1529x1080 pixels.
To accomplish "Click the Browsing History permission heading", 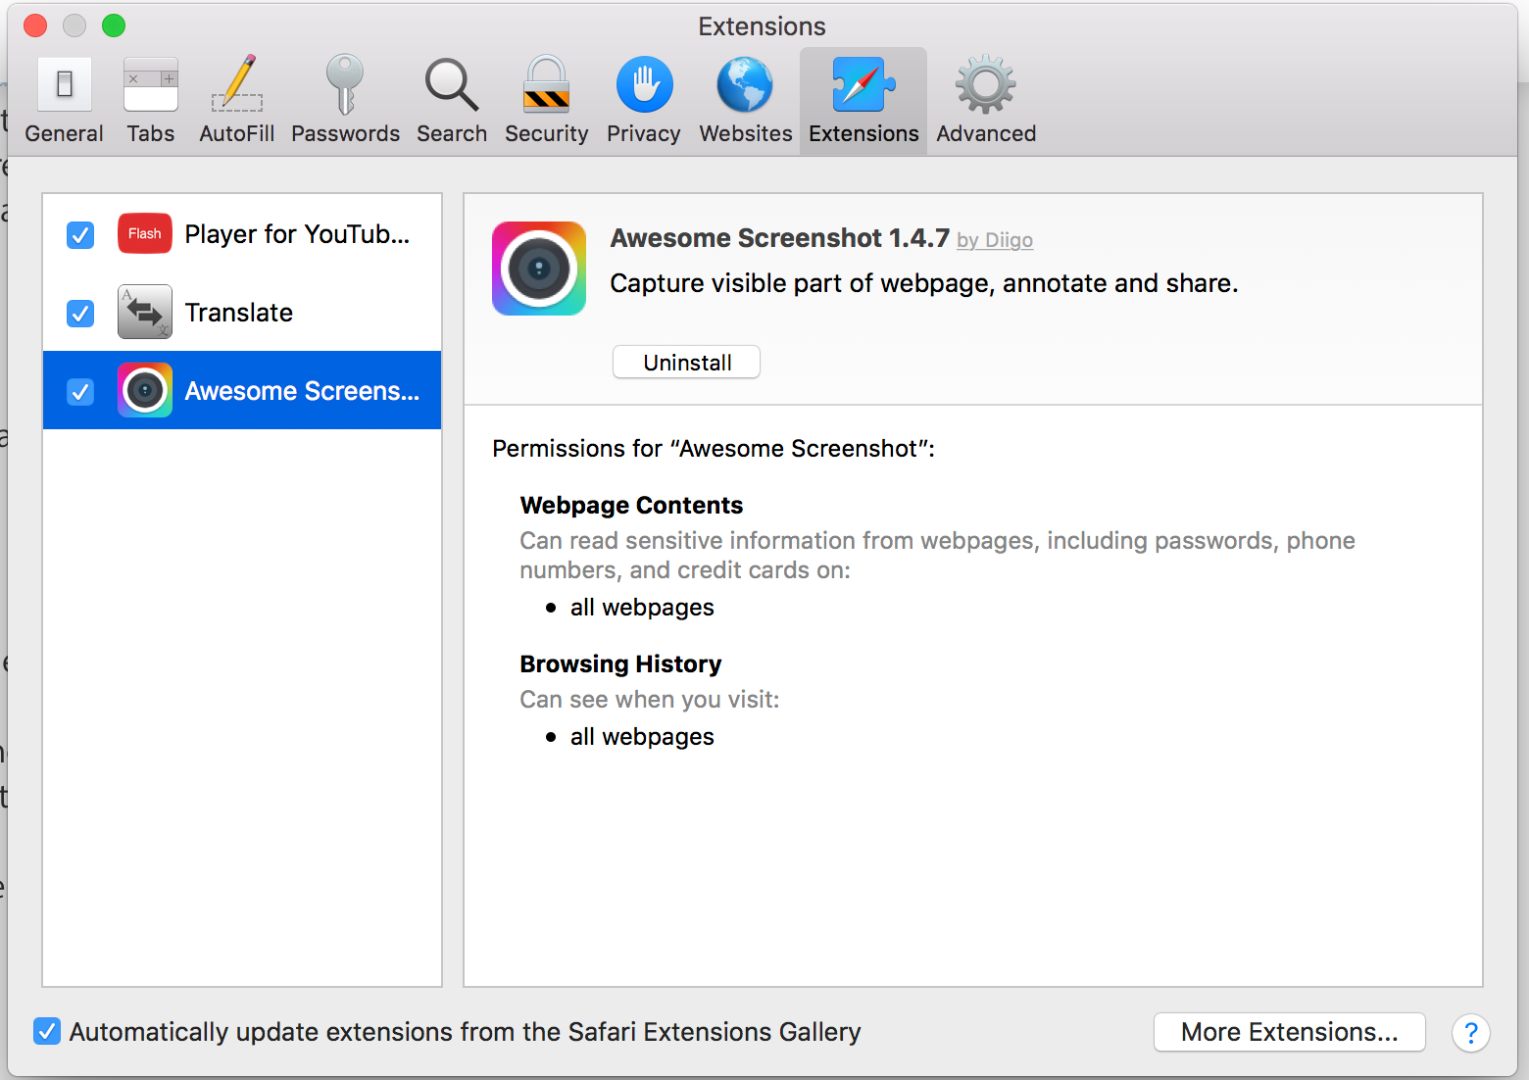I will point(621,664).
